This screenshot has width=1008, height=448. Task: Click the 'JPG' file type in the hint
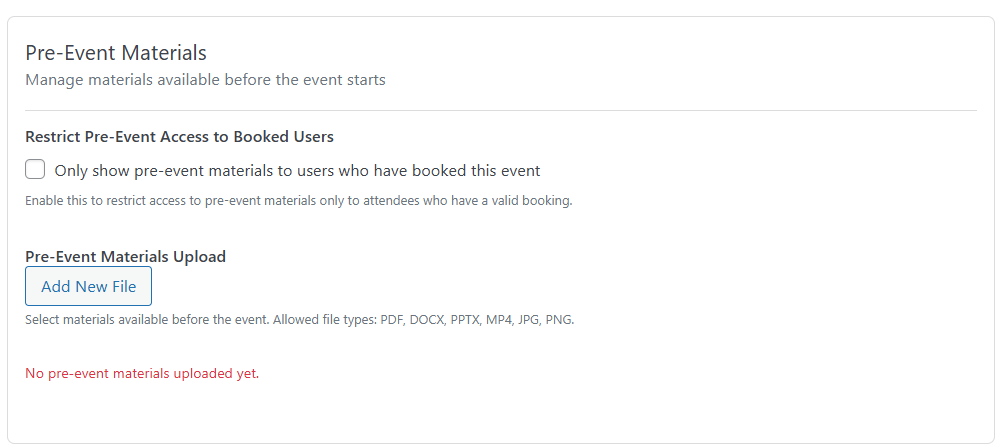click(531, 321)
